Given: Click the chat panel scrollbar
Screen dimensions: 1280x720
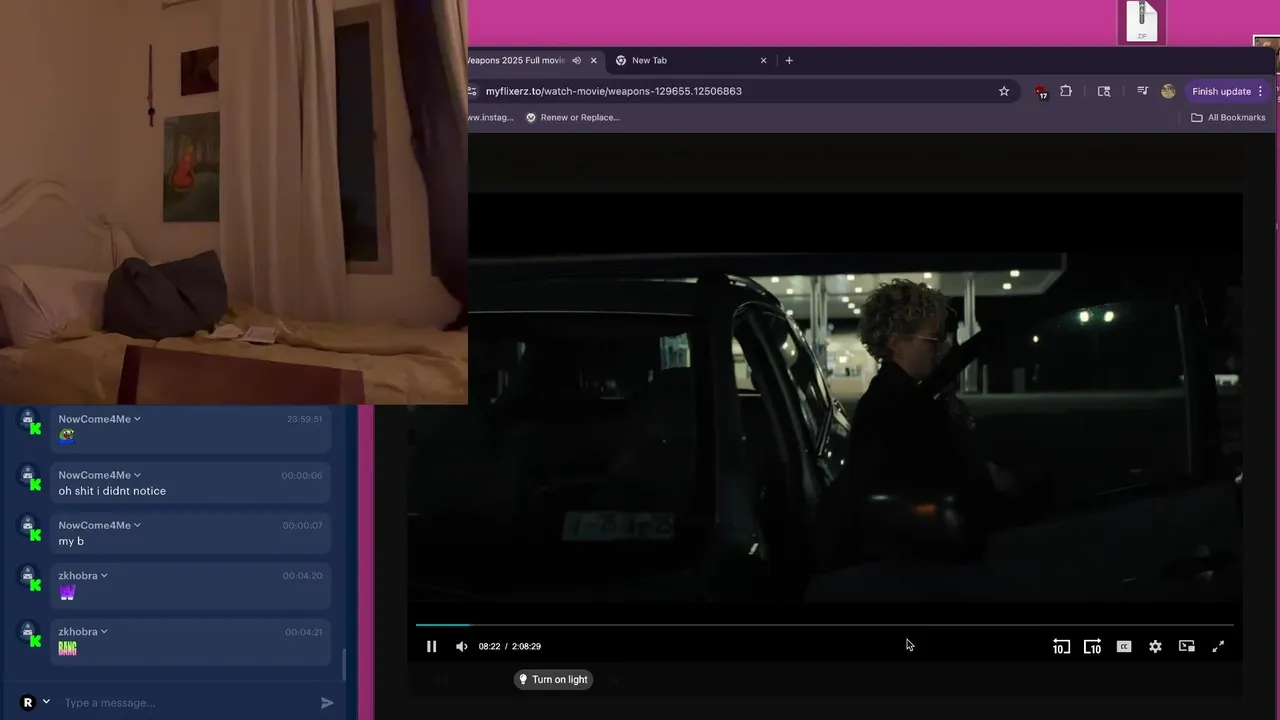Looking at the screenshot, I should click(x=344, y=663).
